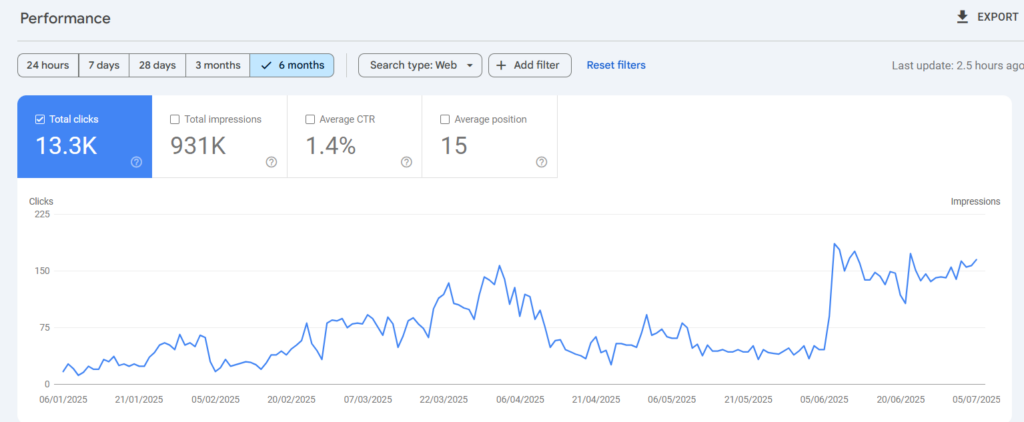Viewport: 1024px width, 422px height.
Task: Select the 28 days date range
Action: click(x=157, y=65)
